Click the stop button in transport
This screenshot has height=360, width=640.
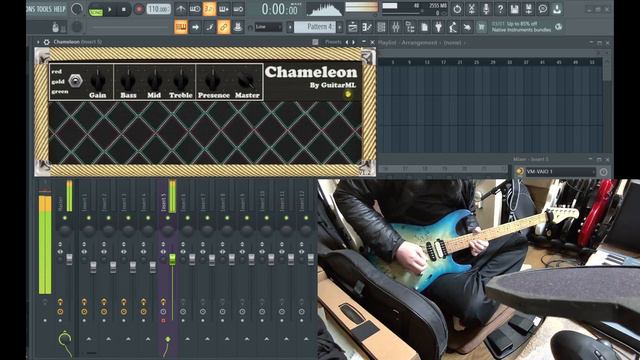(x=124, y=9)
